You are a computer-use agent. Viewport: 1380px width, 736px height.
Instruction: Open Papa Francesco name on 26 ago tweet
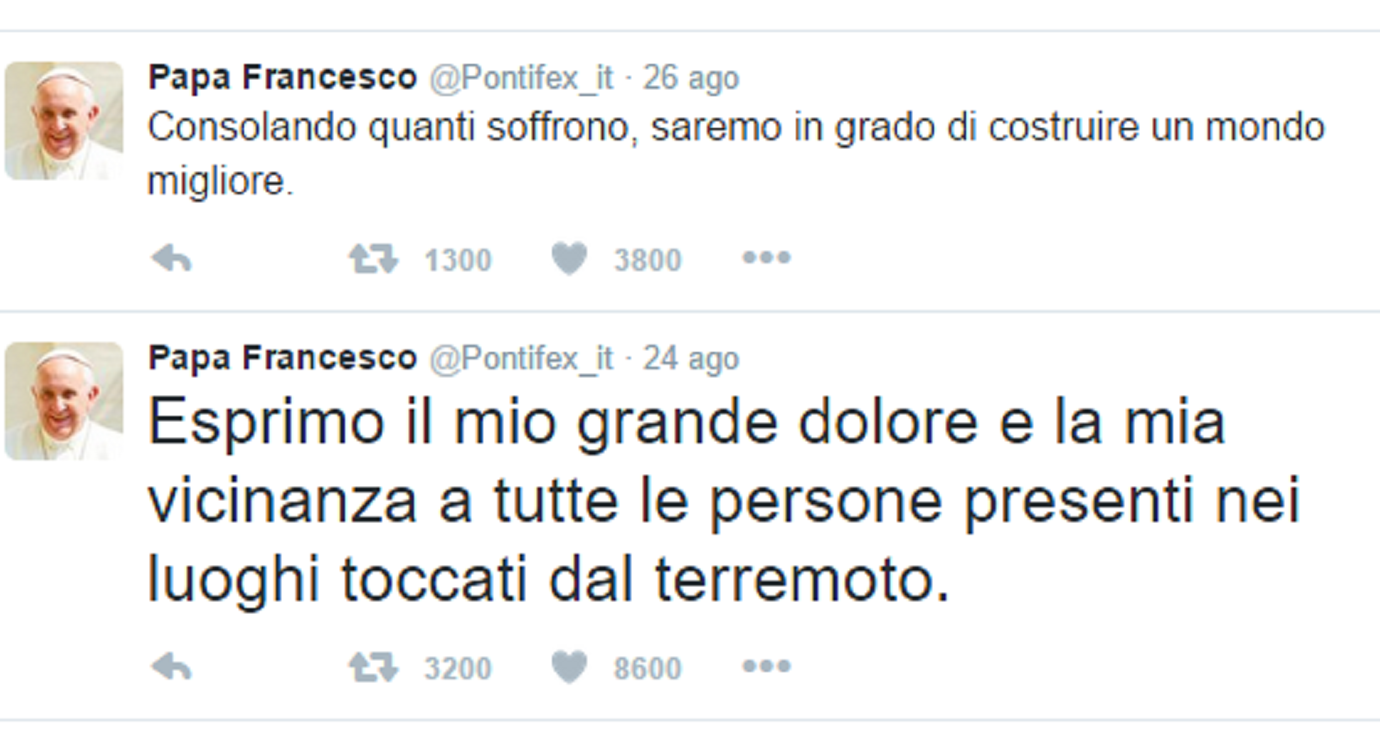pyautogui.click(x=283, y=78)
